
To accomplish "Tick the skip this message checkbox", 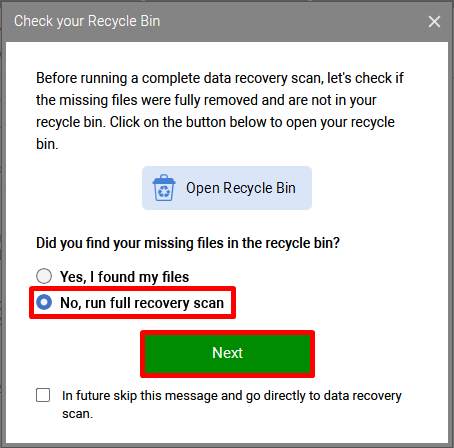I will [x=43, y=395].
